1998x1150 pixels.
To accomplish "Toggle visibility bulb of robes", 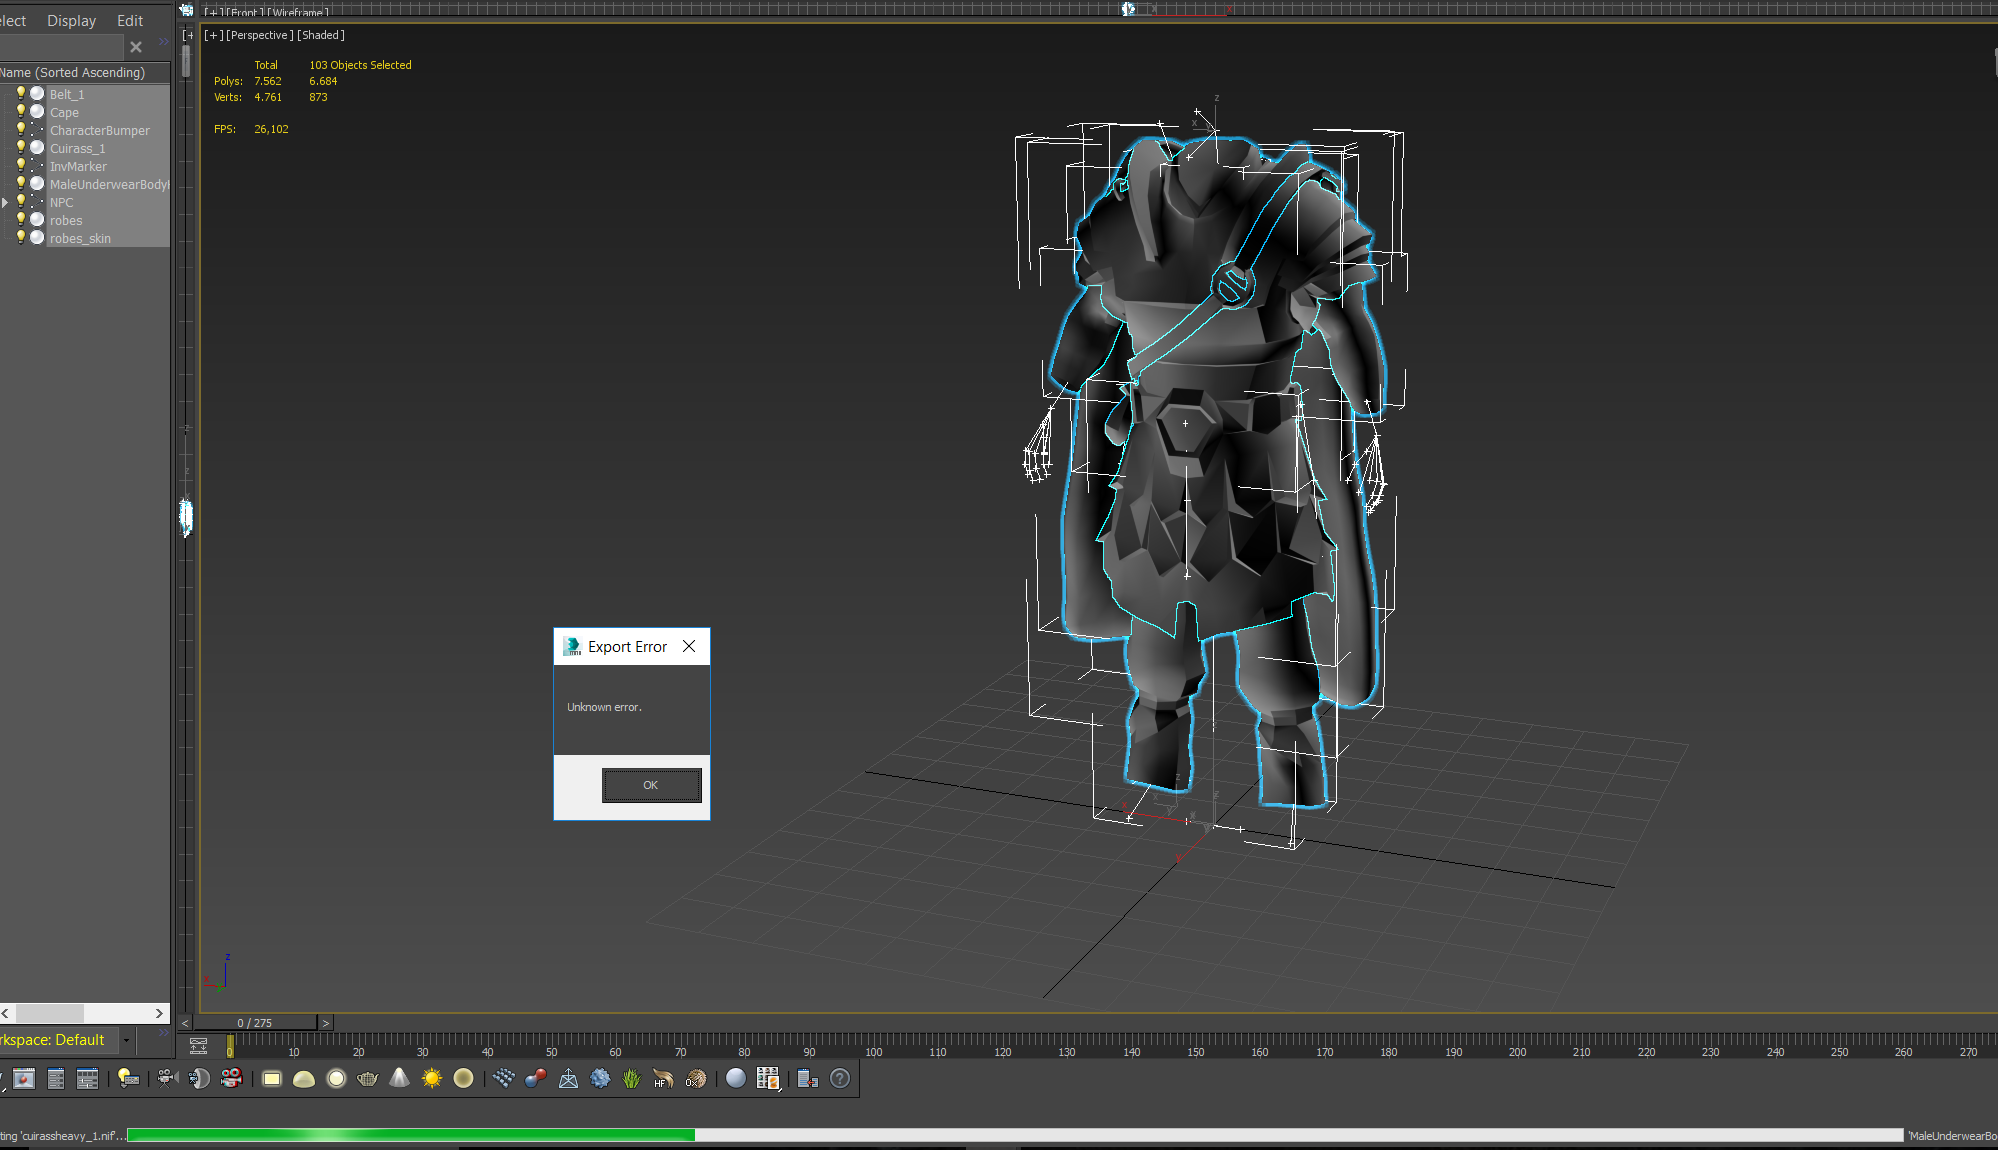I will click(x=20, y=219).
